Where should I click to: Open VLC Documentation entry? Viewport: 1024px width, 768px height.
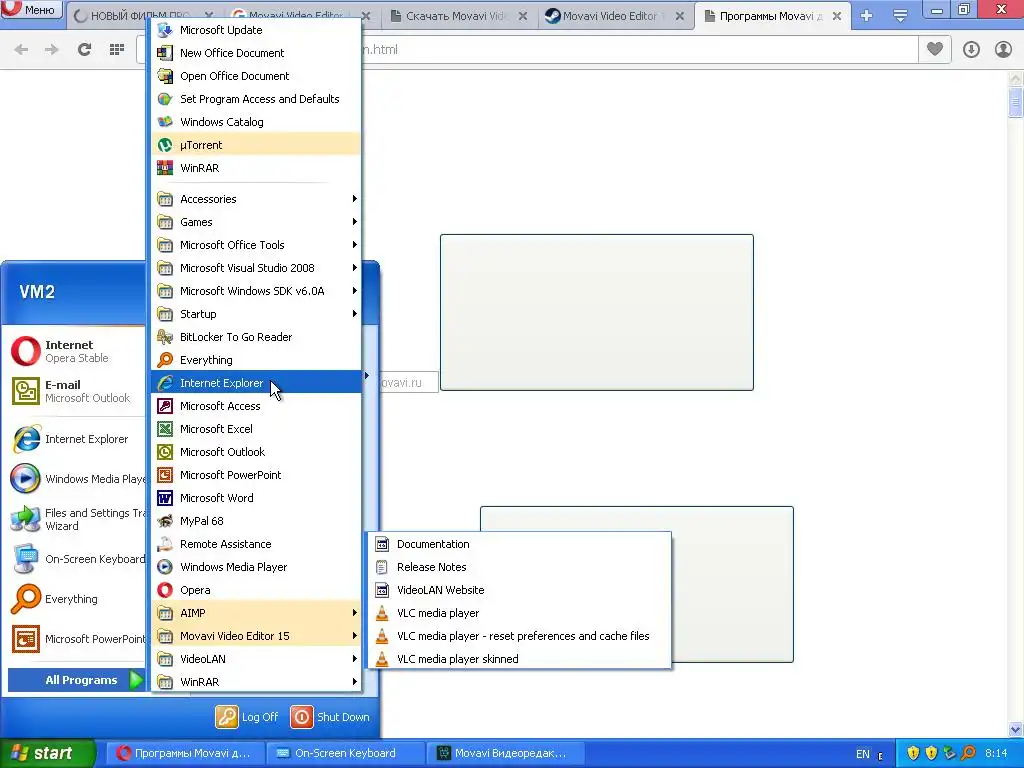519,544
